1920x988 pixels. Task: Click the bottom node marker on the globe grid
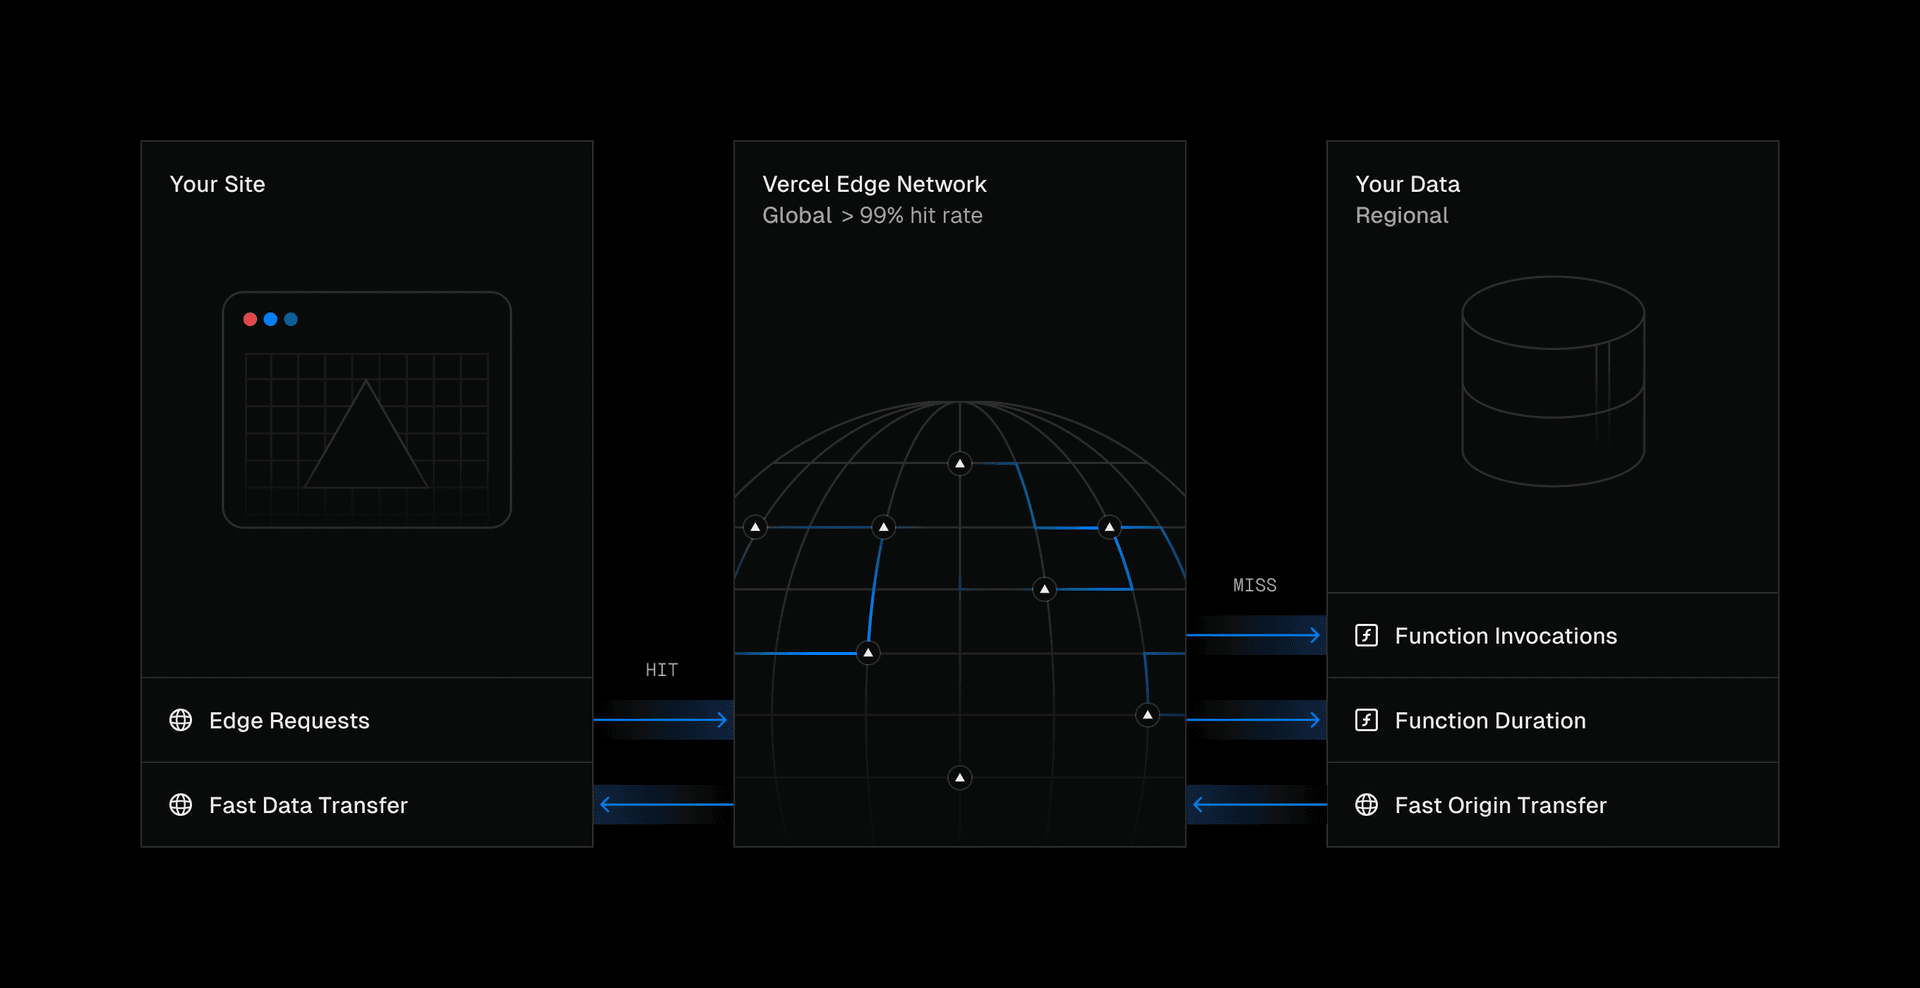coord(959,777)
